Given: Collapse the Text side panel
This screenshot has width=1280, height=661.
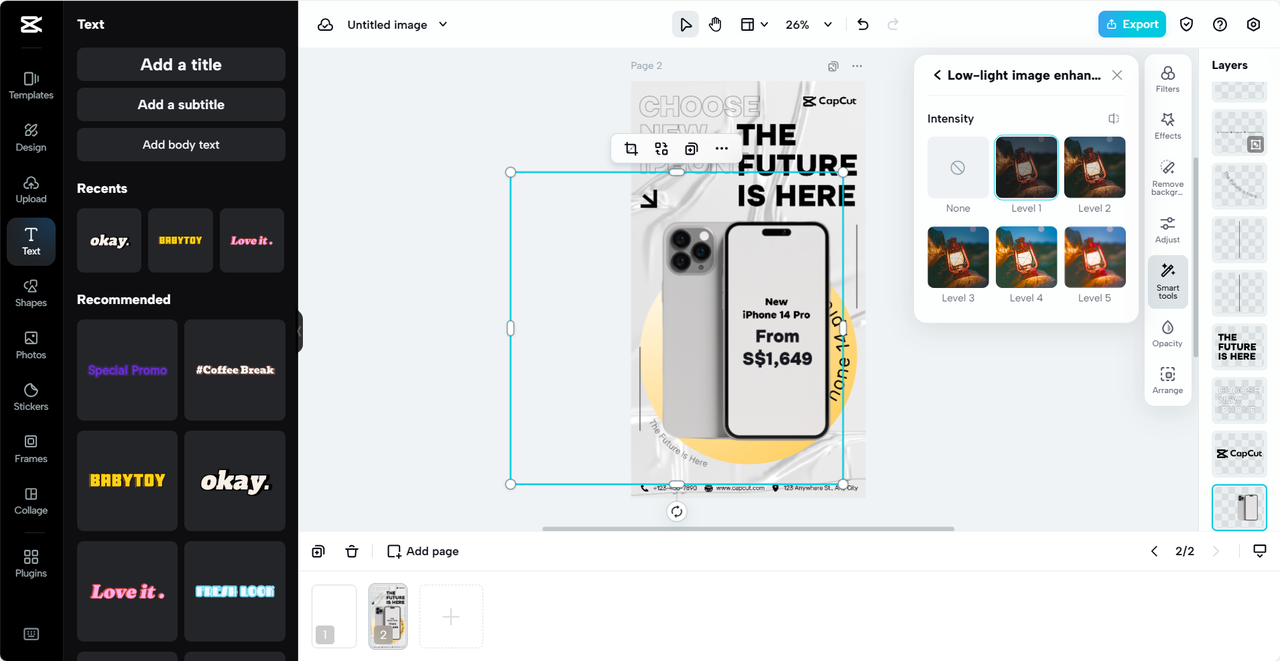Looking at the screenshot, I should [x=299, y=332].
